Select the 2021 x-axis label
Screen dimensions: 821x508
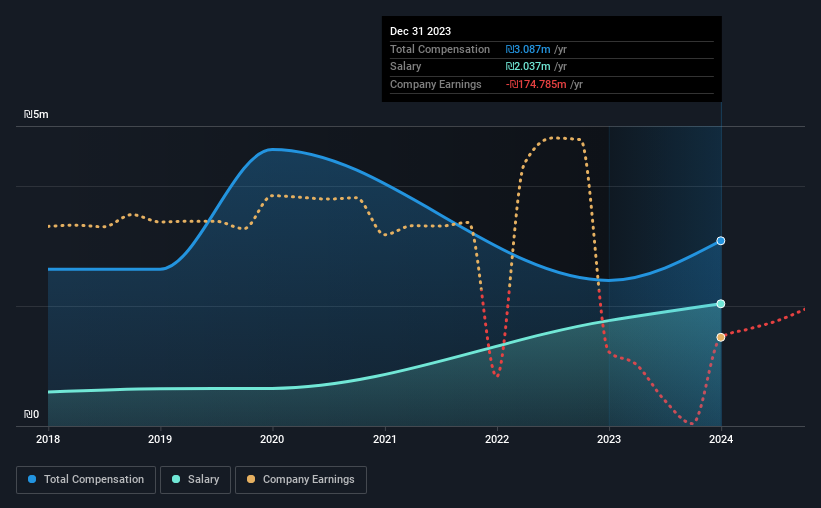(385, 439)
